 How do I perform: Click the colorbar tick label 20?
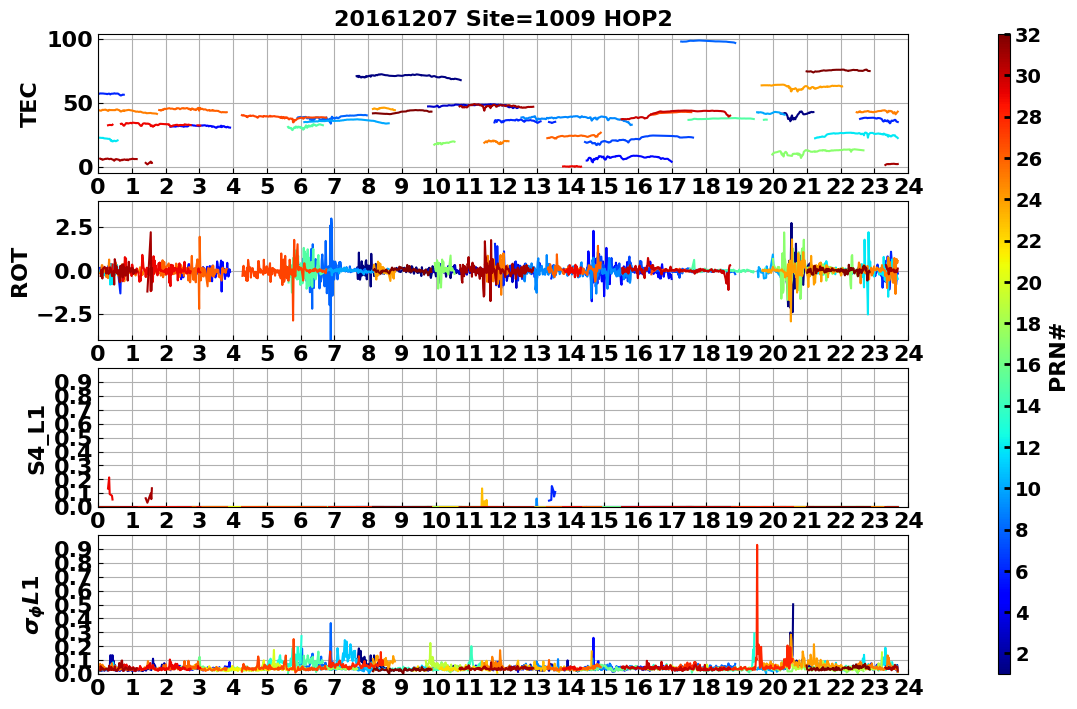point(1028,282)
